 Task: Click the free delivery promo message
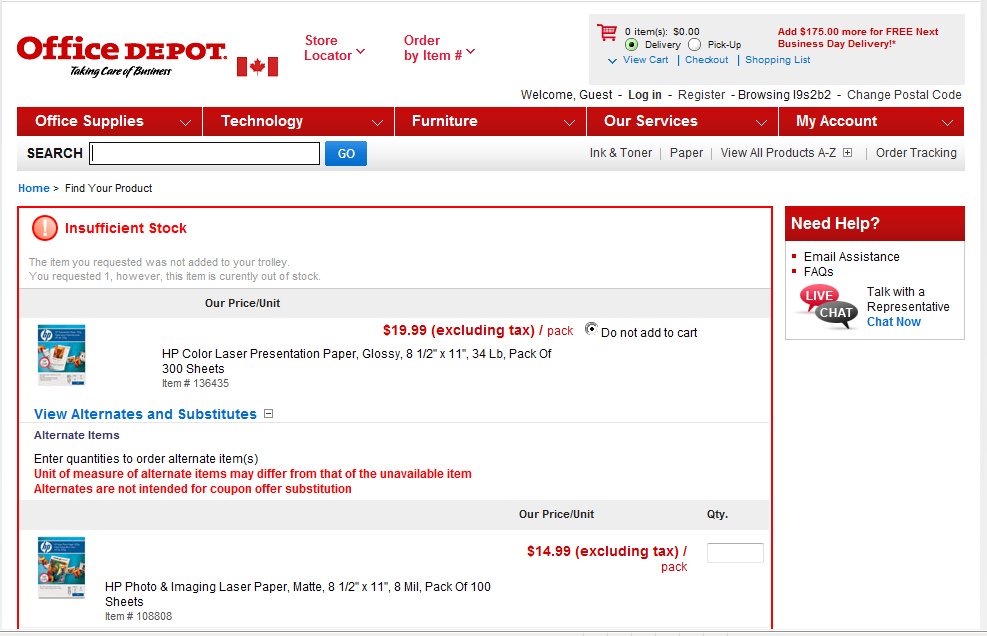tap(857, 37)
